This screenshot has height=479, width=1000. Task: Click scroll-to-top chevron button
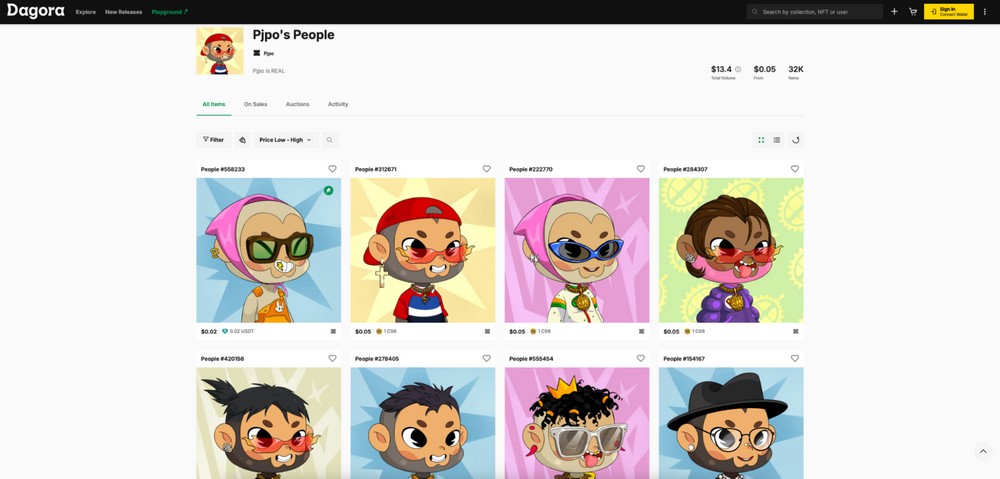tap(983, 452)
